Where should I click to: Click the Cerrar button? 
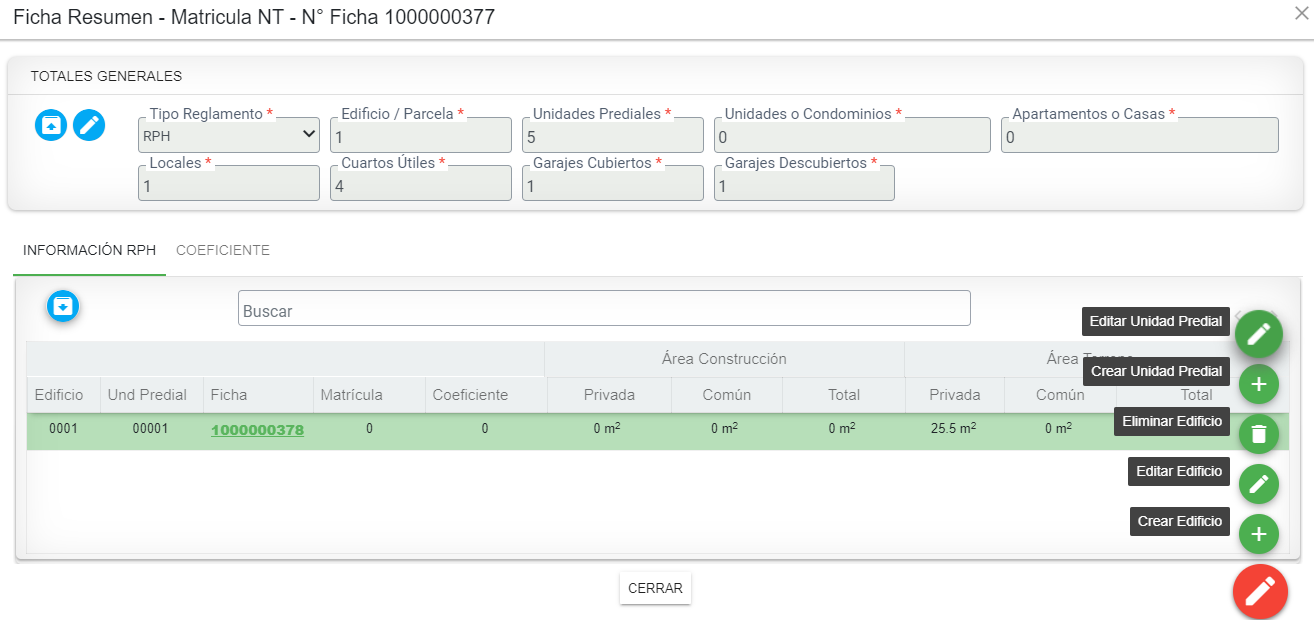(655, 588)
